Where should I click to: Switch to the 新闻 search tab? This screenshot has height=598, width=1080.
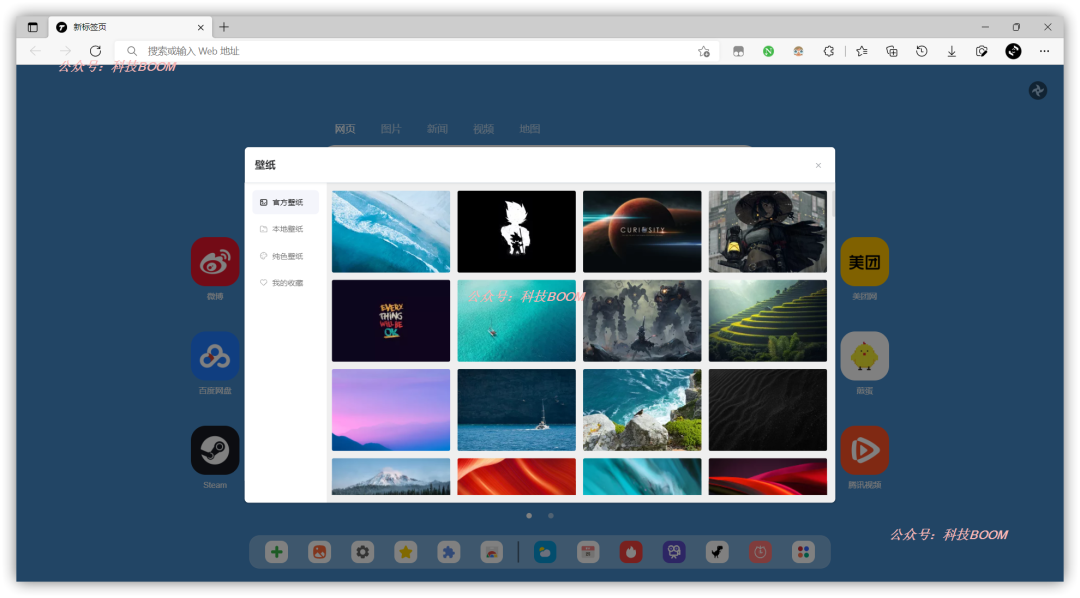coord(437,129)
